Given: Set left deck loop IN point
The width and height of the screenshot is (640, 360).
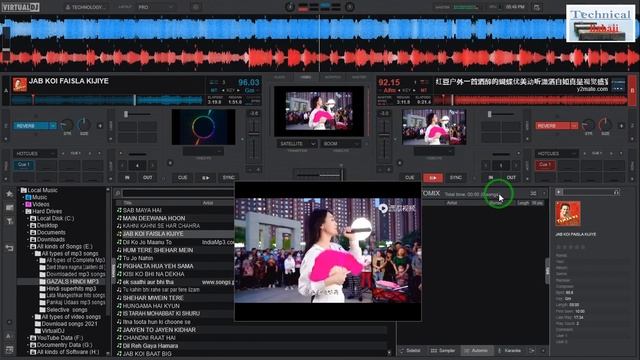Looking at the screenshot, I should [127, 178].
